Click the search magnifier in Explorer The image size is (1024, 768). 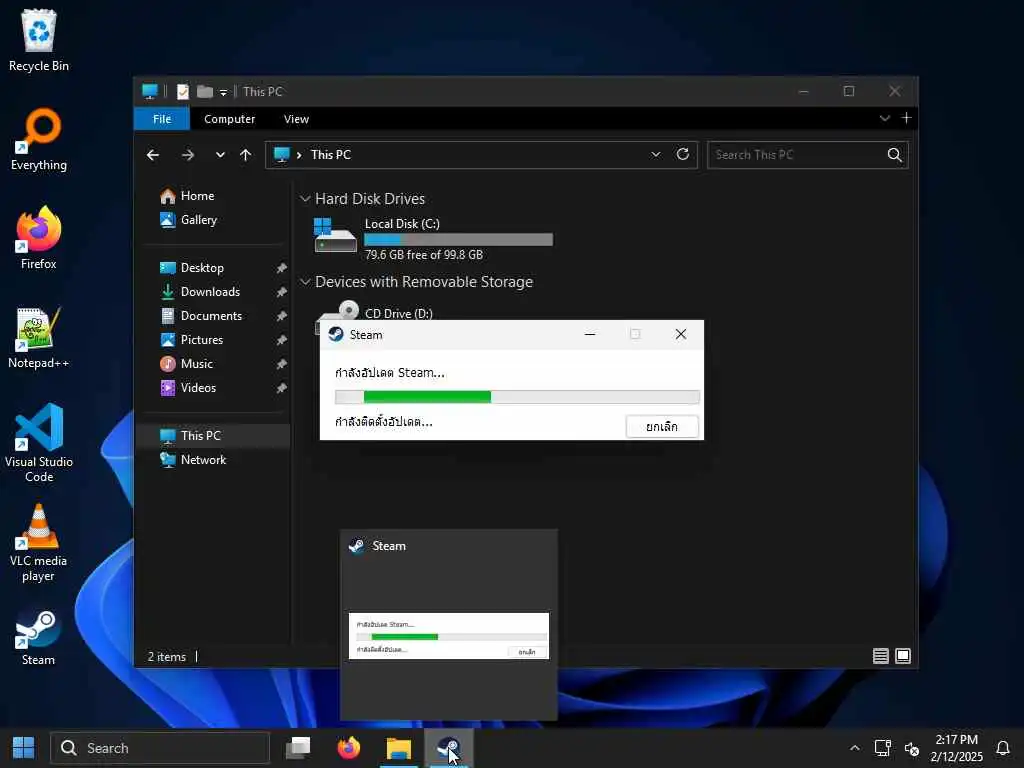(x=895, y=155)
